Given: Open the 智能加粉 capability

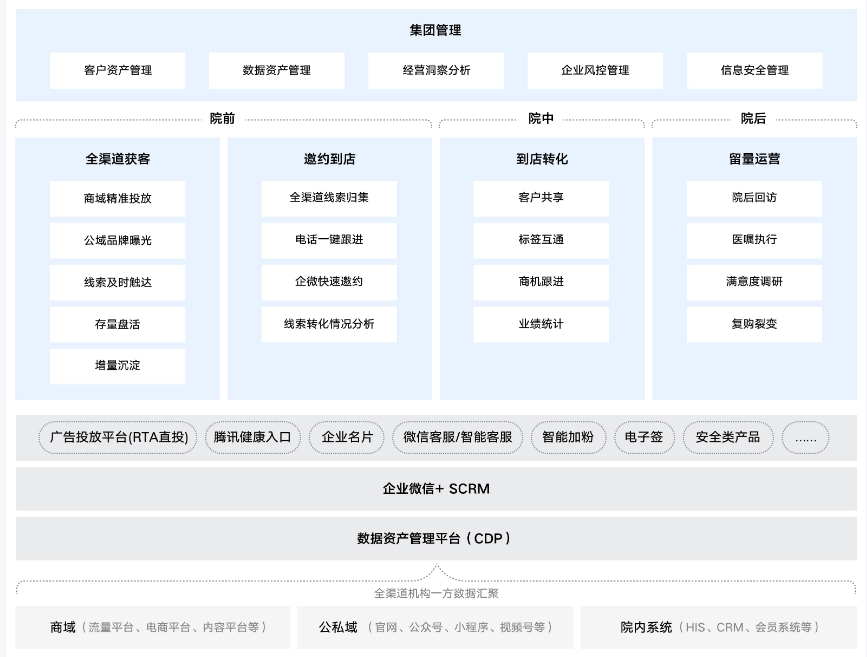Looking at the screenshot, I should tap(566, 438).
